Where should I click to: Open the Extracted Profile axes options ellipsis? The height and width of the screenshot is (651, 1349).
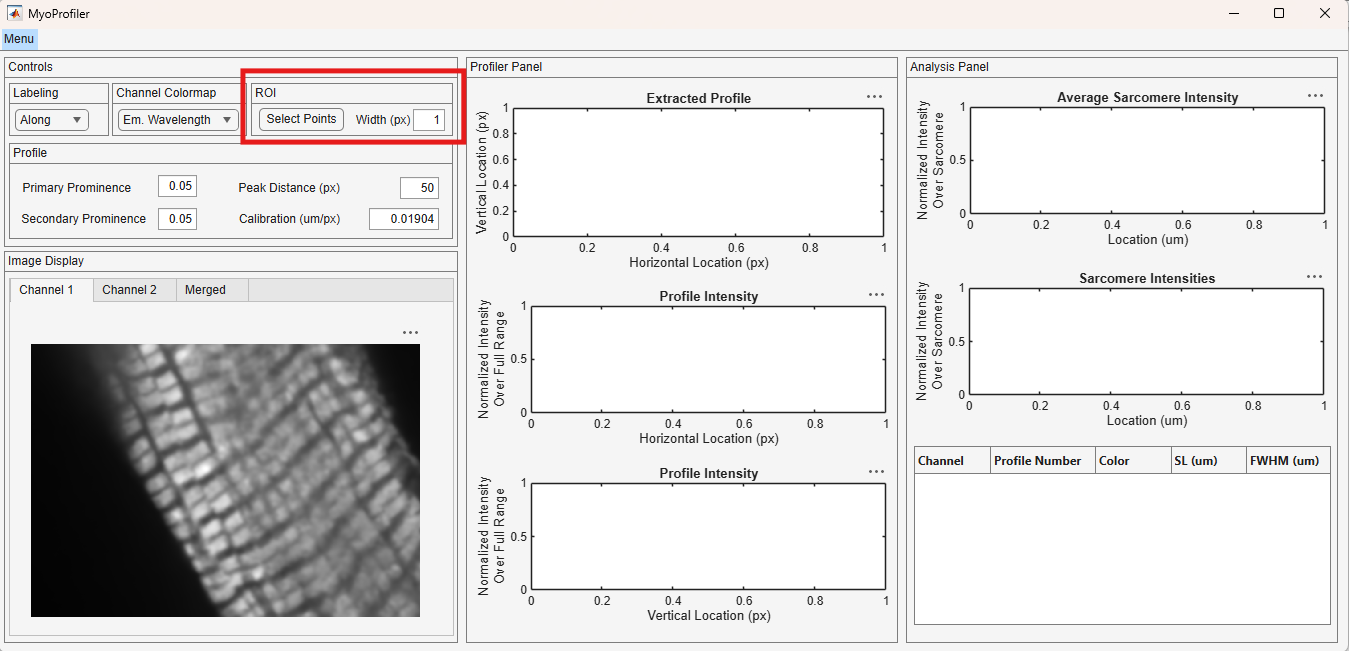pos(874,97)
